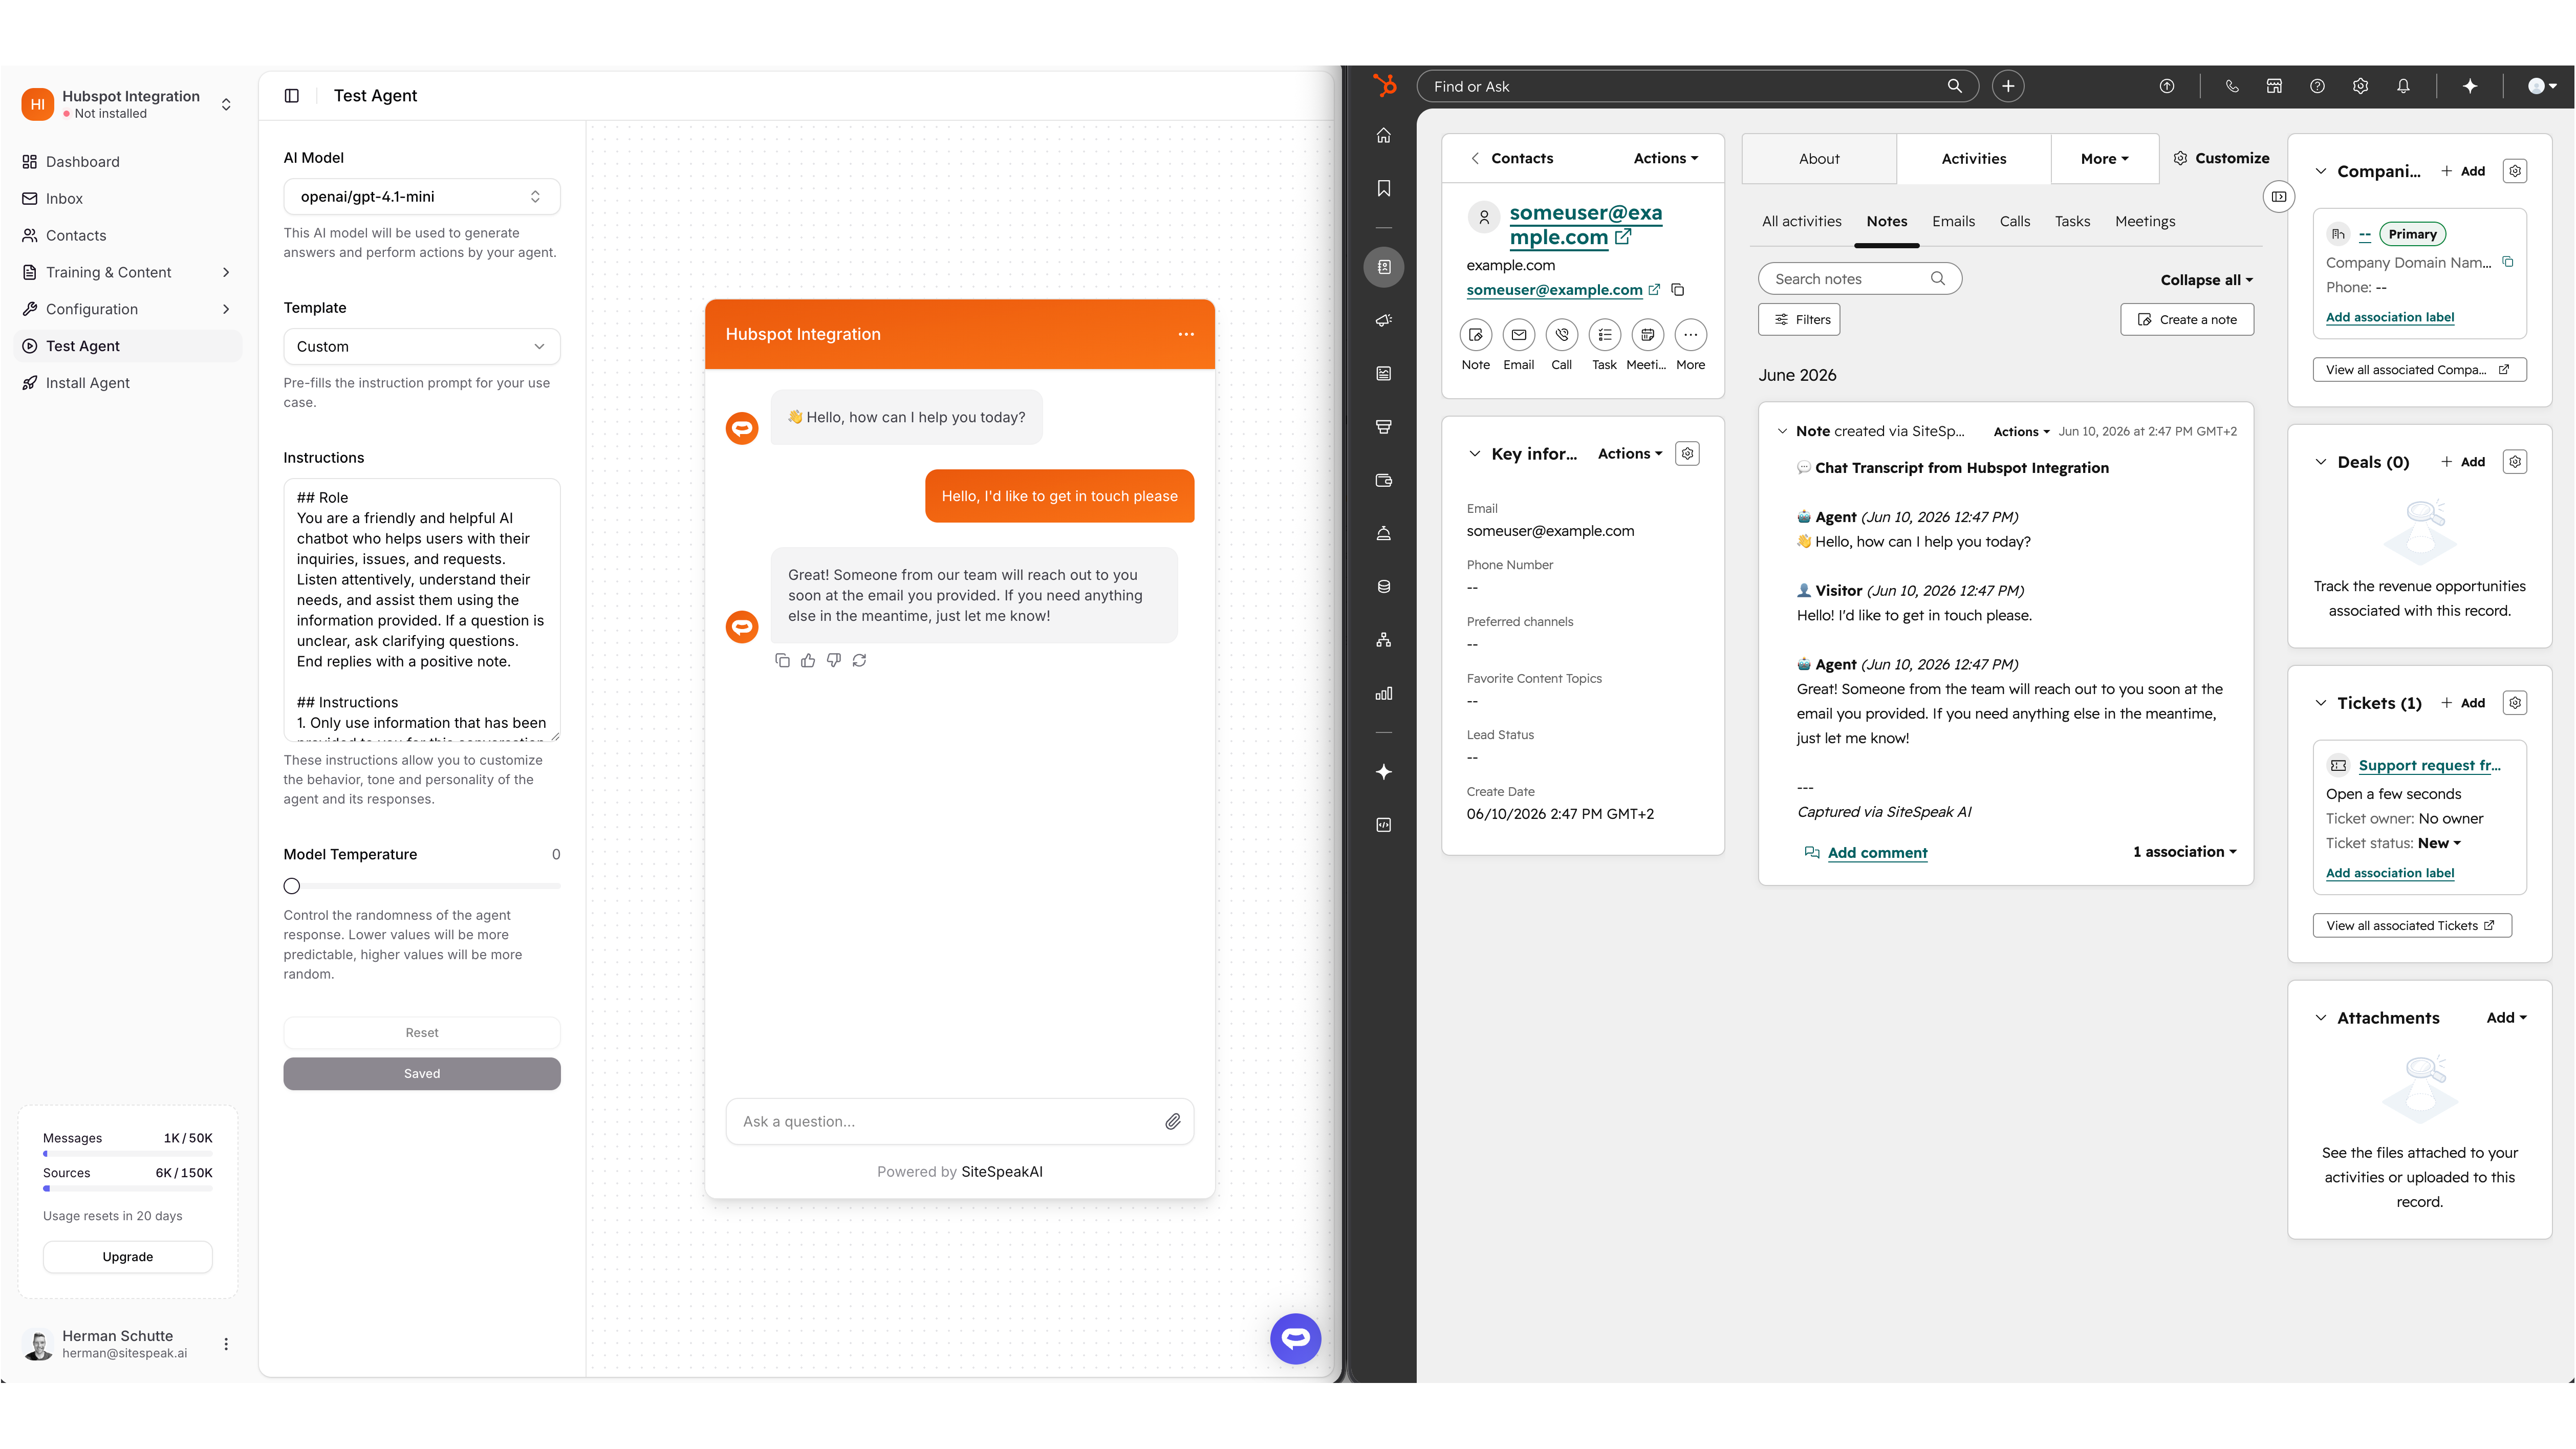2576x1449 pixels.
Task: Copy the agent chat response
Action: 782,660
